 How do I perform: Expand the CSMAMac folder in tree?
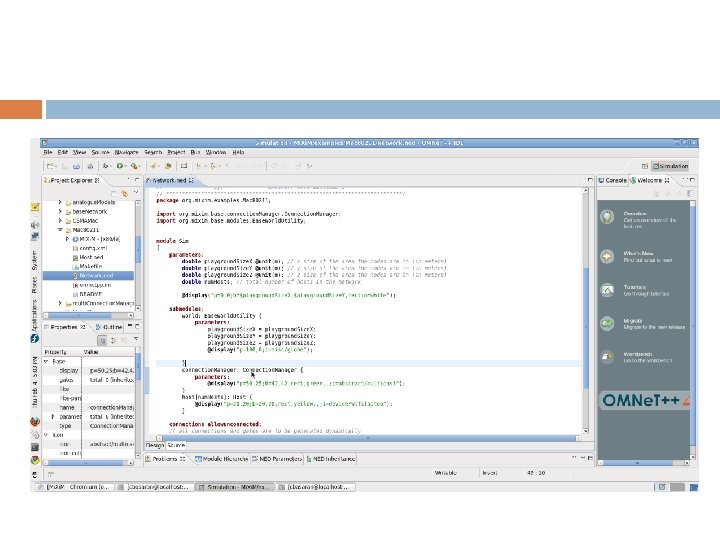pos(60,221)
